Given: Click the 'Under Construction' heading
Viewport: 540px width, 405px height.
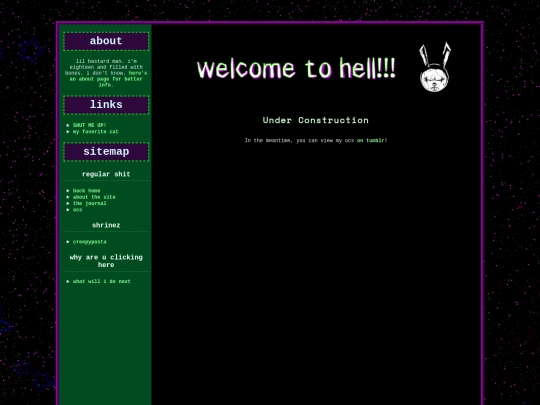Looking at the screenshot, I should coord(315,120).
